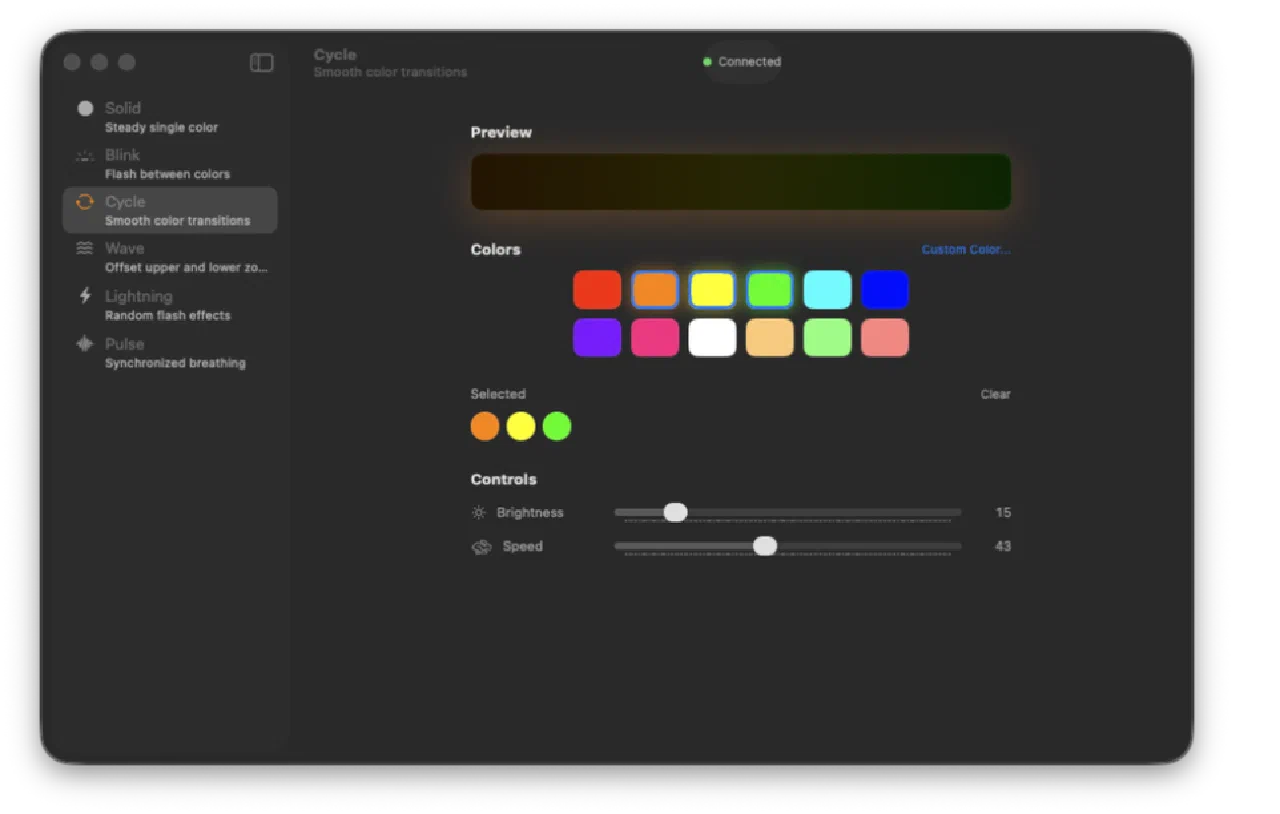The height and width of the screenshot is (814, 1280).
Task: Open the Custom Color link
Action: (x=966, y=250)
